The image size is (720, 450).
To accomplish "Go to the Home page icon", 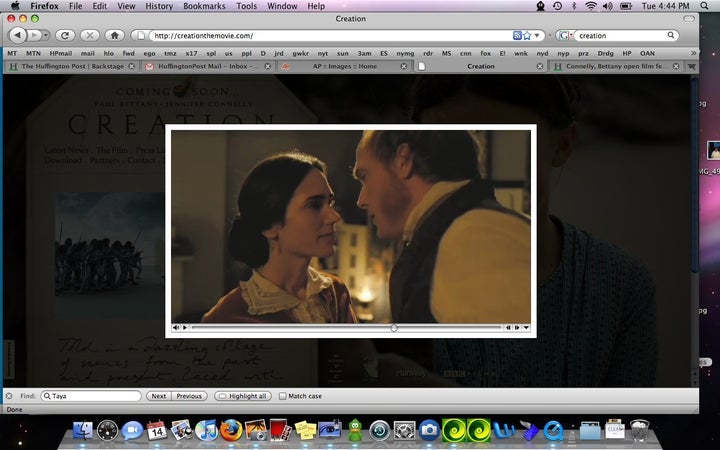I will (x=115, y=35).
